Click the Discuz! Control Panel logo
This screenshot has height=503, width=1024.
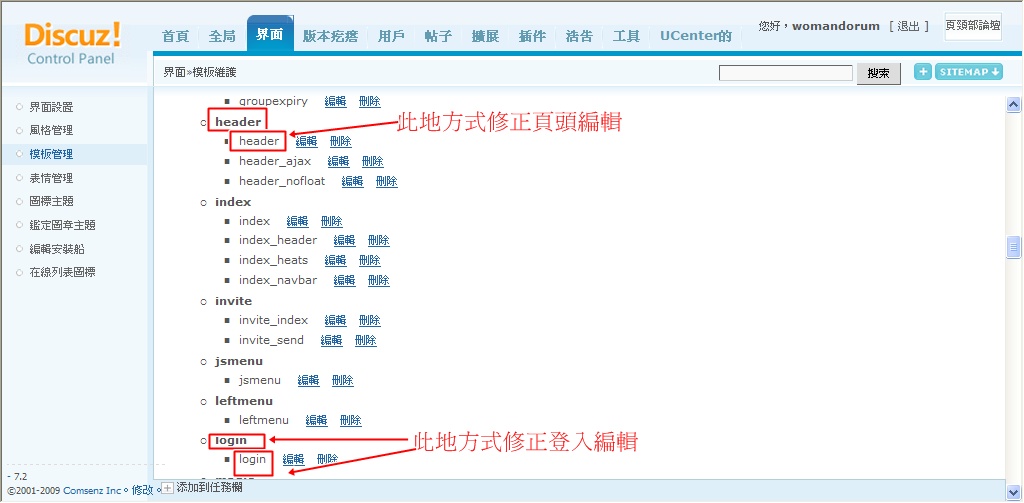[x=72, y=43]
